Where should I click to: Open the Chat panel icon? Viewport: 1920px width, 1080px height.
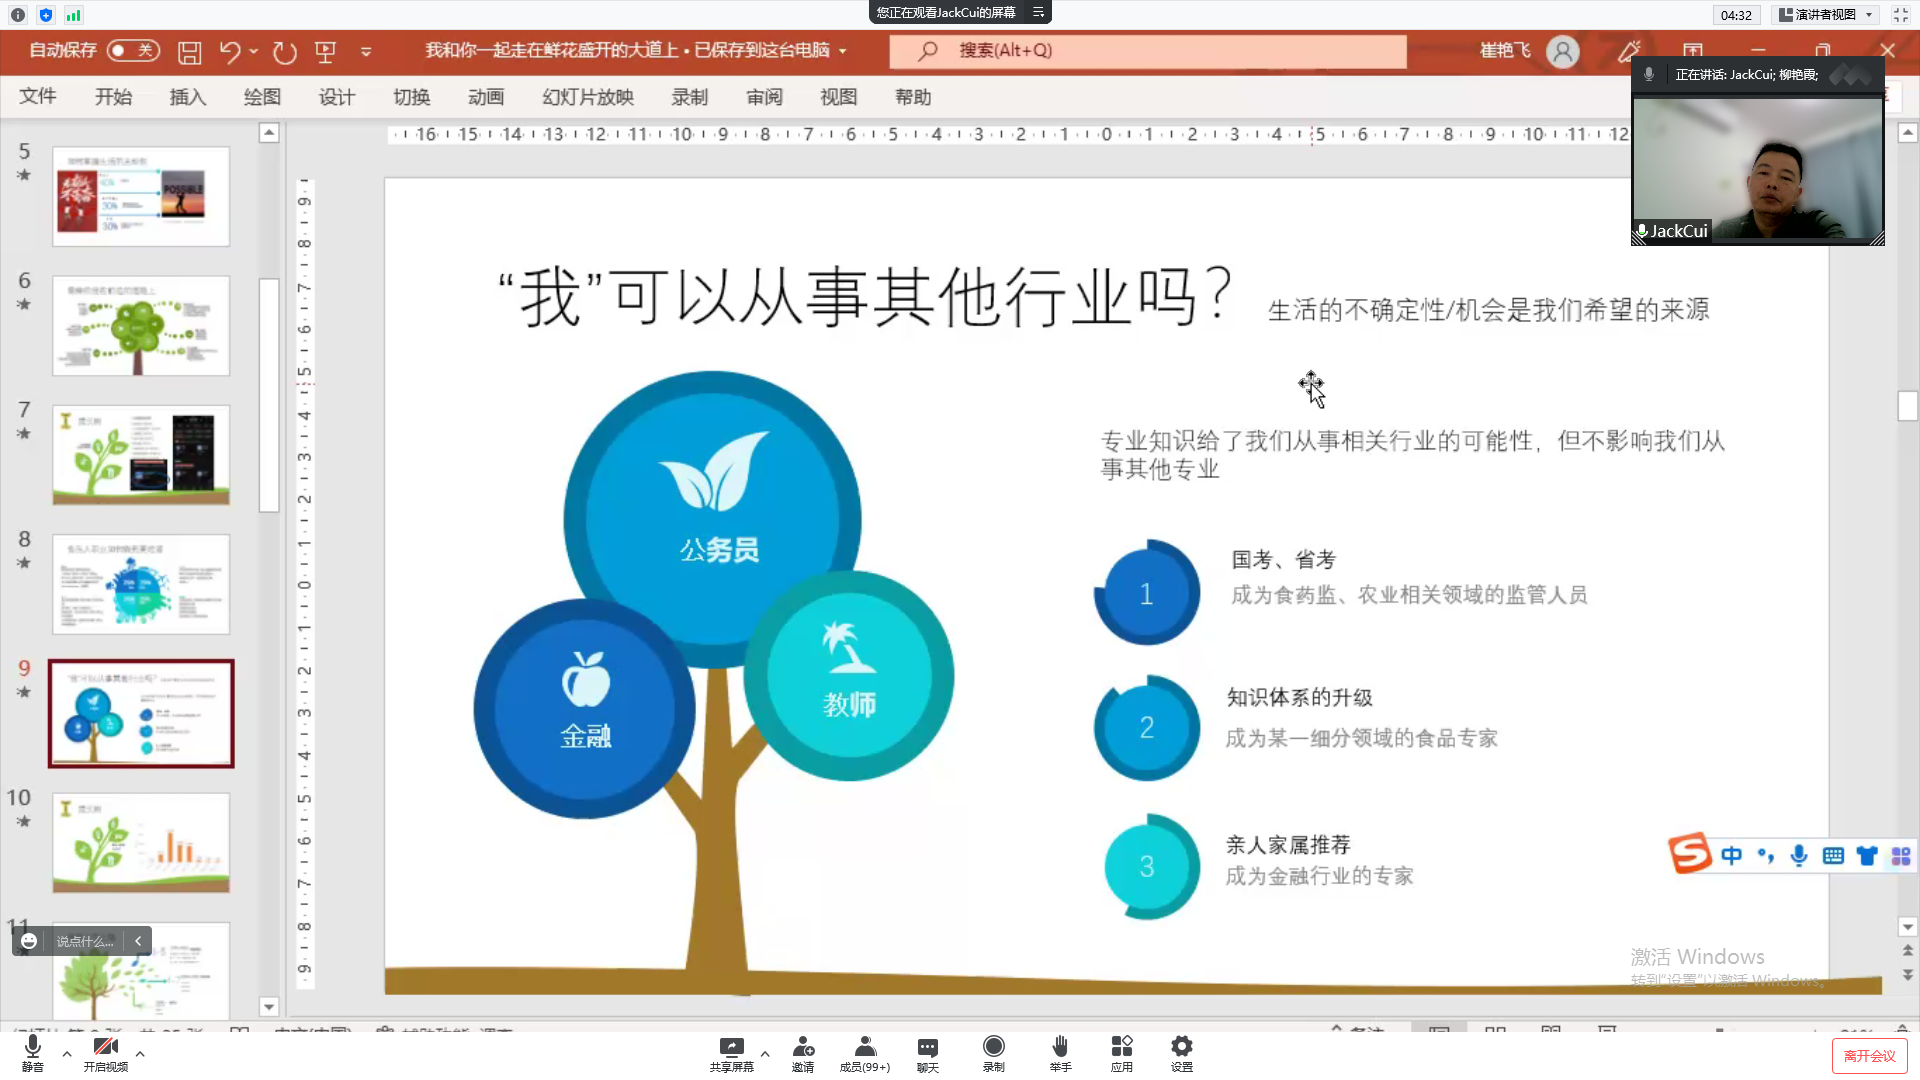pyautogui.click(x=927, y=1047)
